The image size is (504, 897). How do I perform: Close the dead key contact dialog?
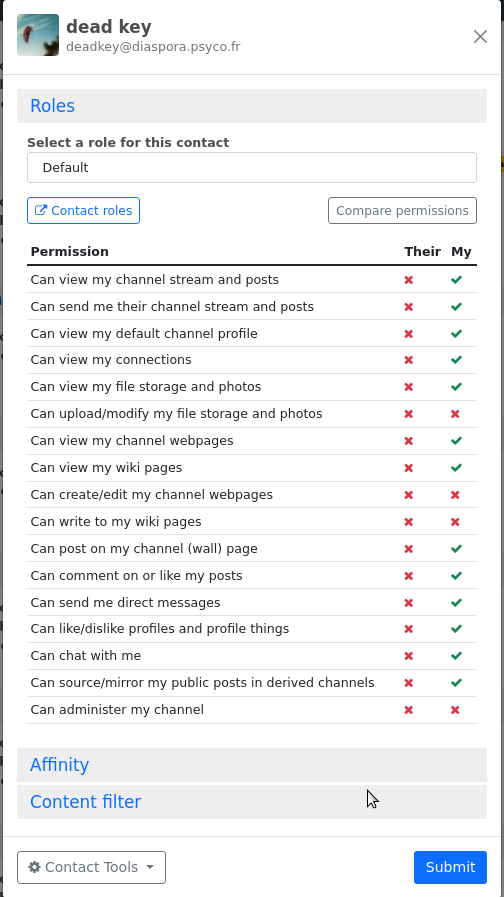point(481,37)
